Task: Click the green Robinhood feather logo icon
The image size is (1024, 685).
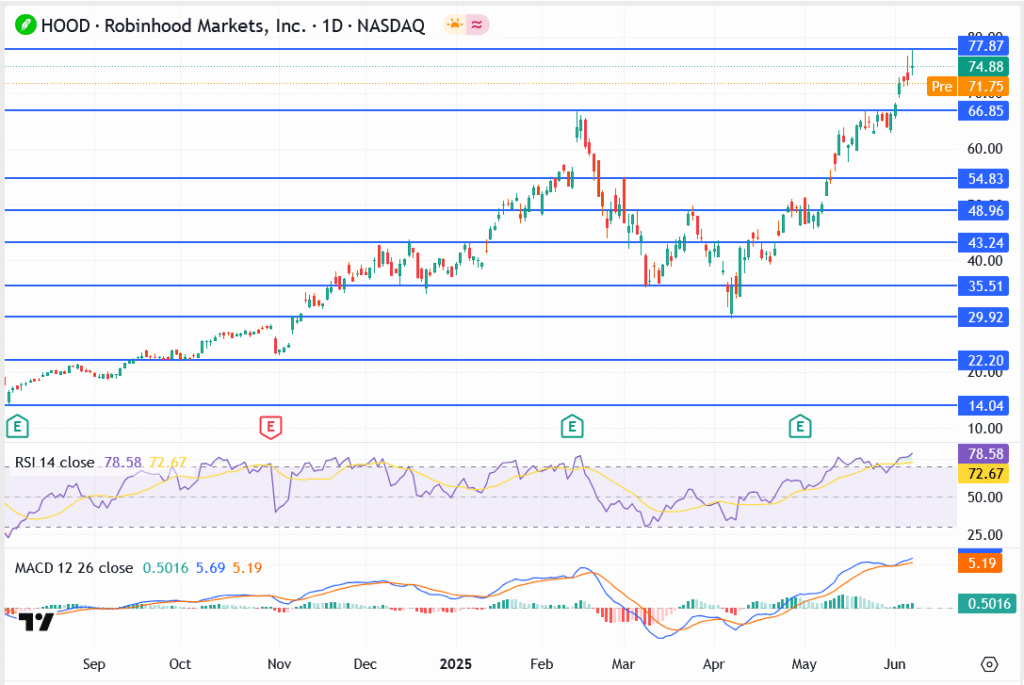Action: coord(23,26)
